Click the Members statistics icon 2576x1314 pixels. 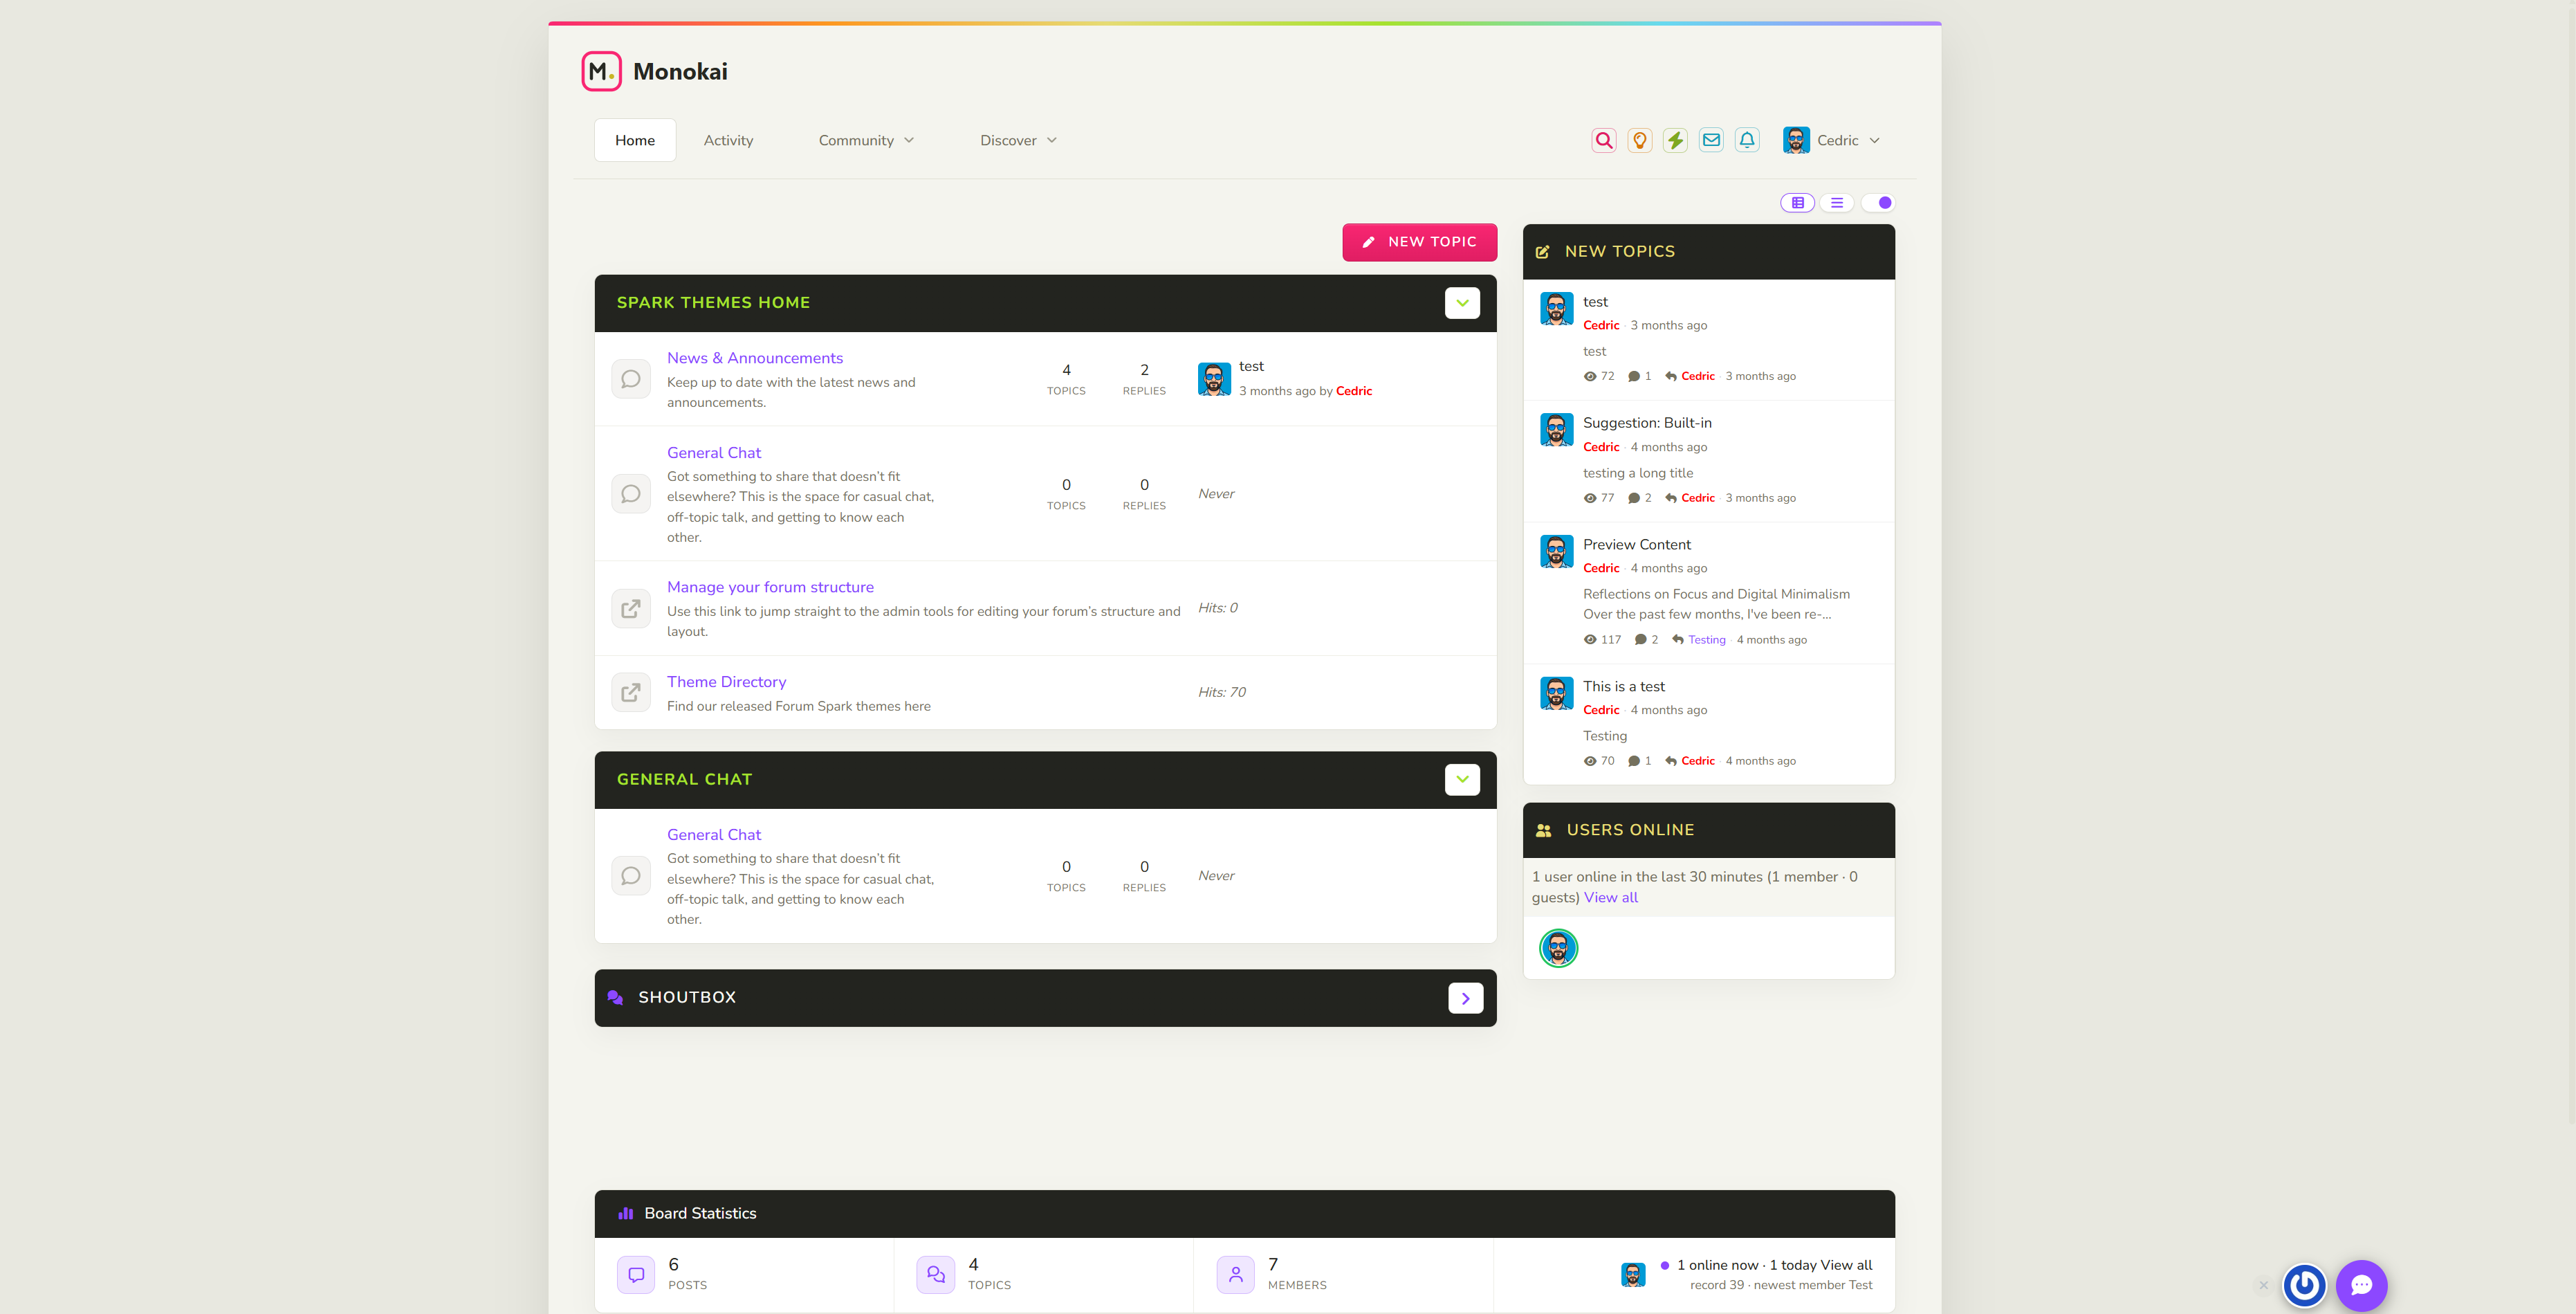pyautogui.click(x=1236, y=1275)
